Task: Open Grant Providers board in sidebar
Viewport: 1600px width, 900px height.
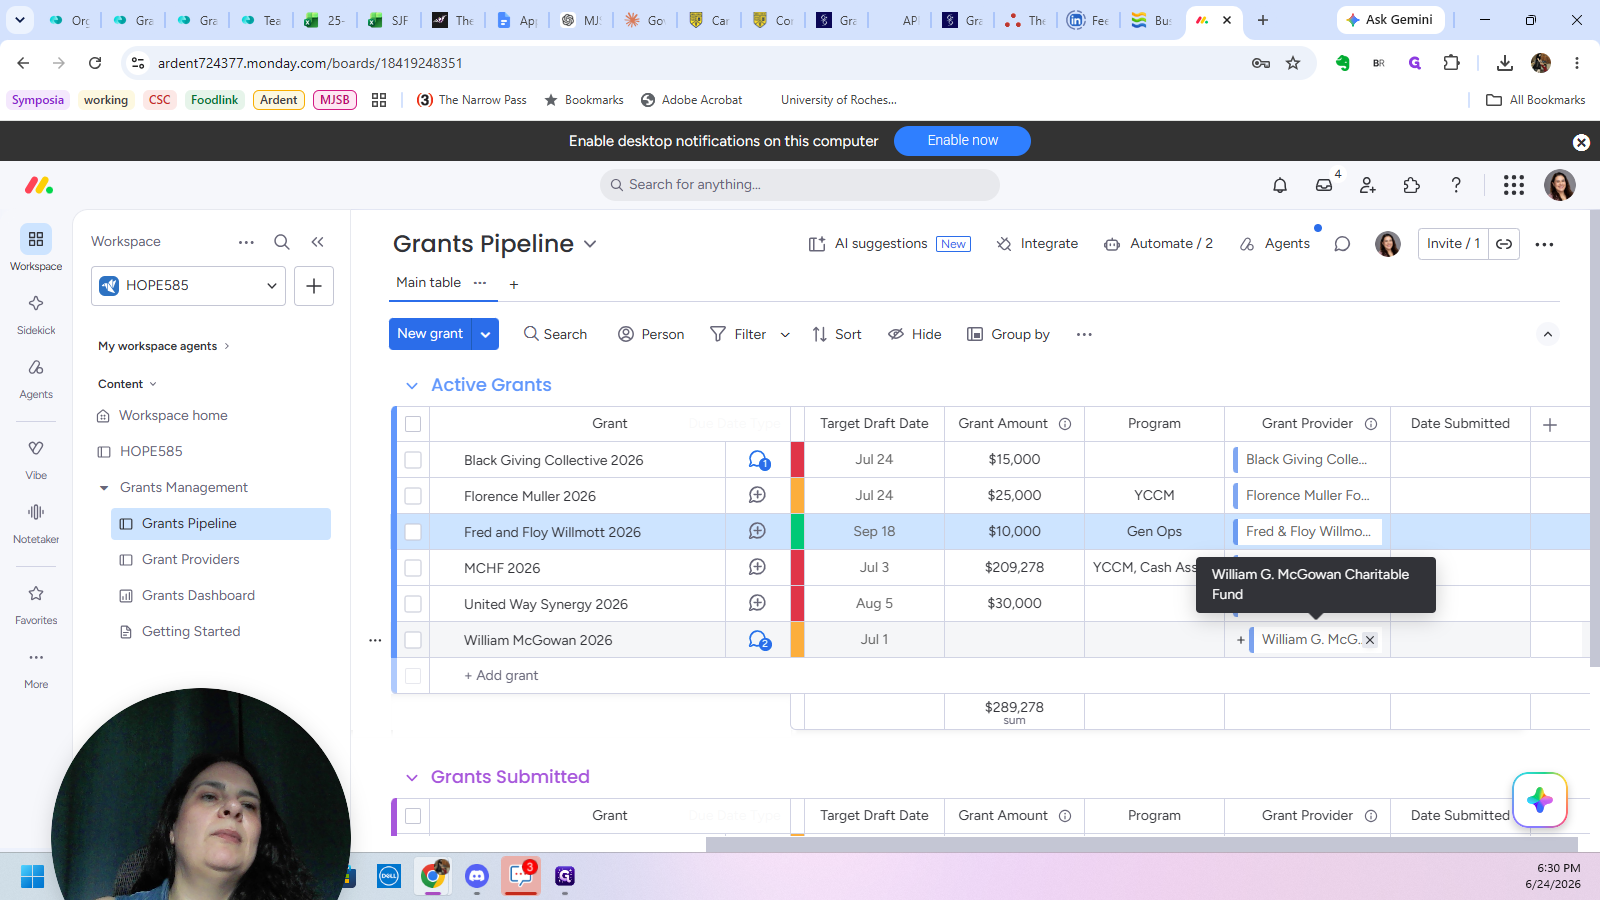Action: click(190, 560)
